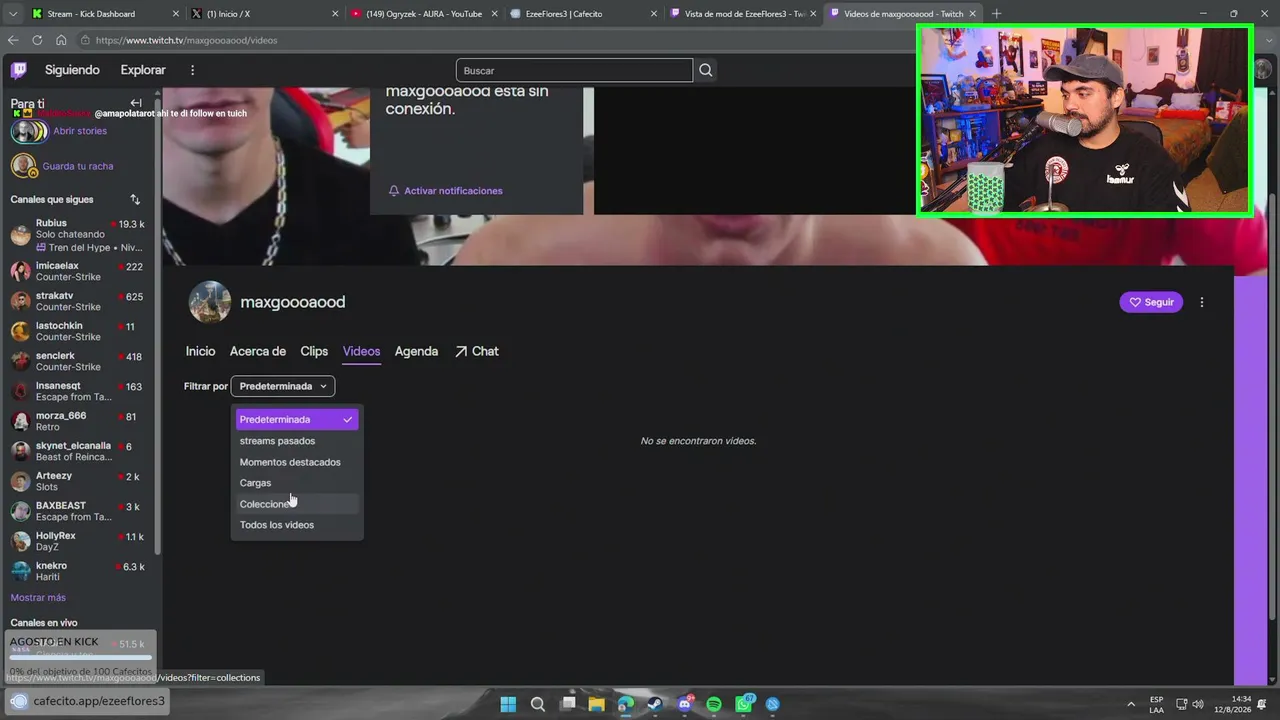
Task: Open the senclerk channel avatar
Action: click(x=21, y=361)
